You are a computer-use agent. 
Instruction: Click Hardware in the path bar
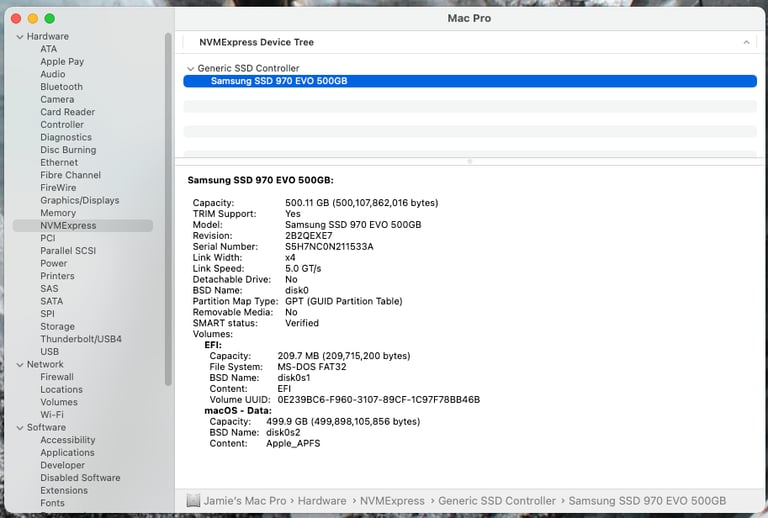322,501
